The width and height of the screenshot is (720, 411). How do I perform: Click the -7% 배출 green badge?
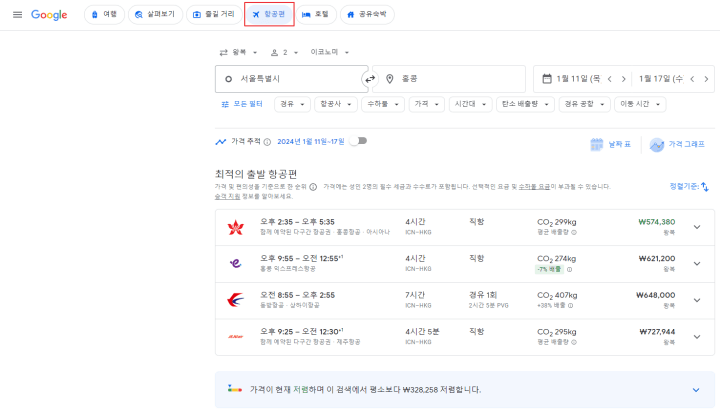pos(549,270)
